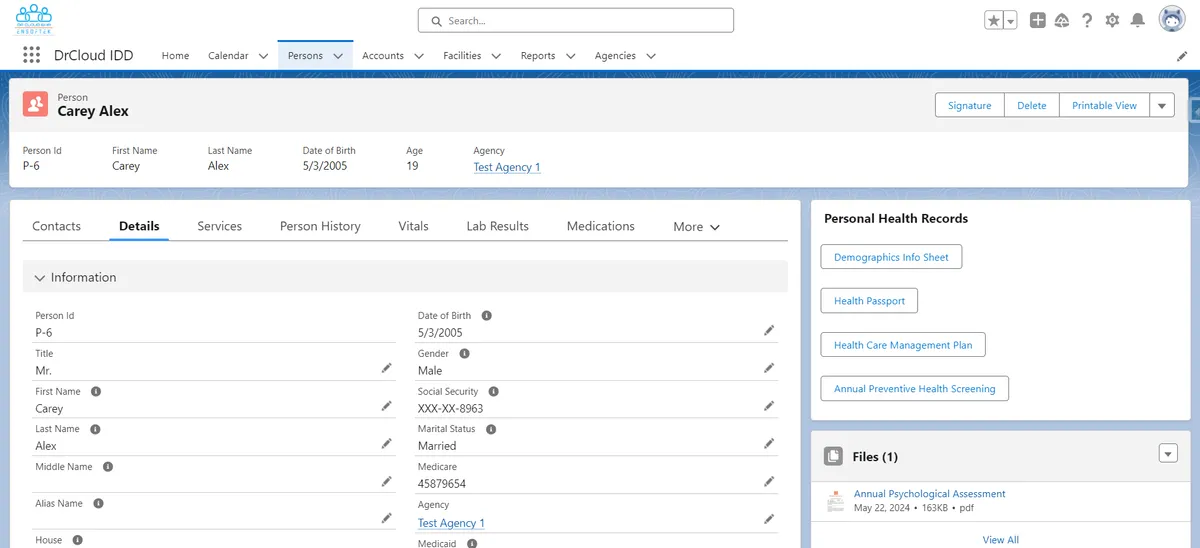The width and height of the screenshot is (1200, 548).
Task: Click the Favorites star icon
Action: click(994, 20)
